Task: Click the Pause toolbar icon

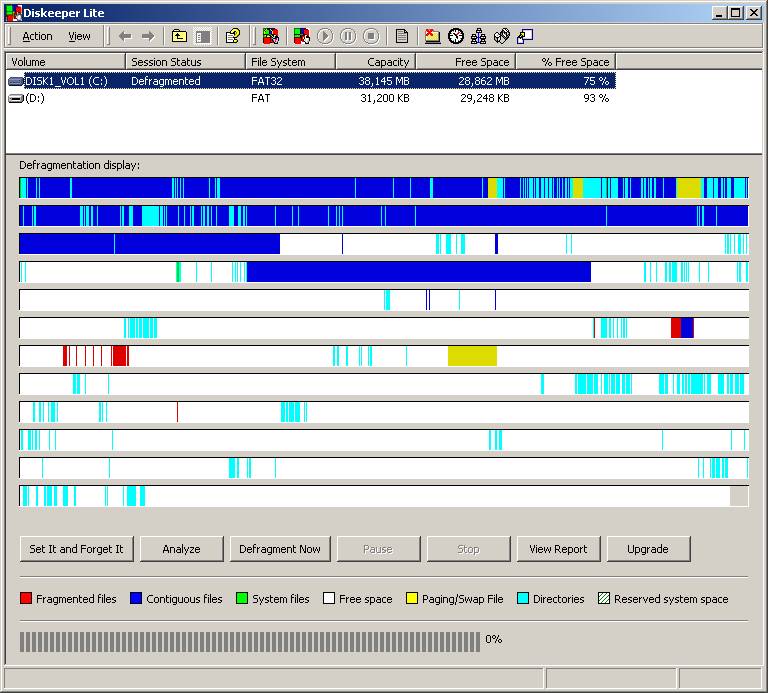Action: (x=348, y=36)
